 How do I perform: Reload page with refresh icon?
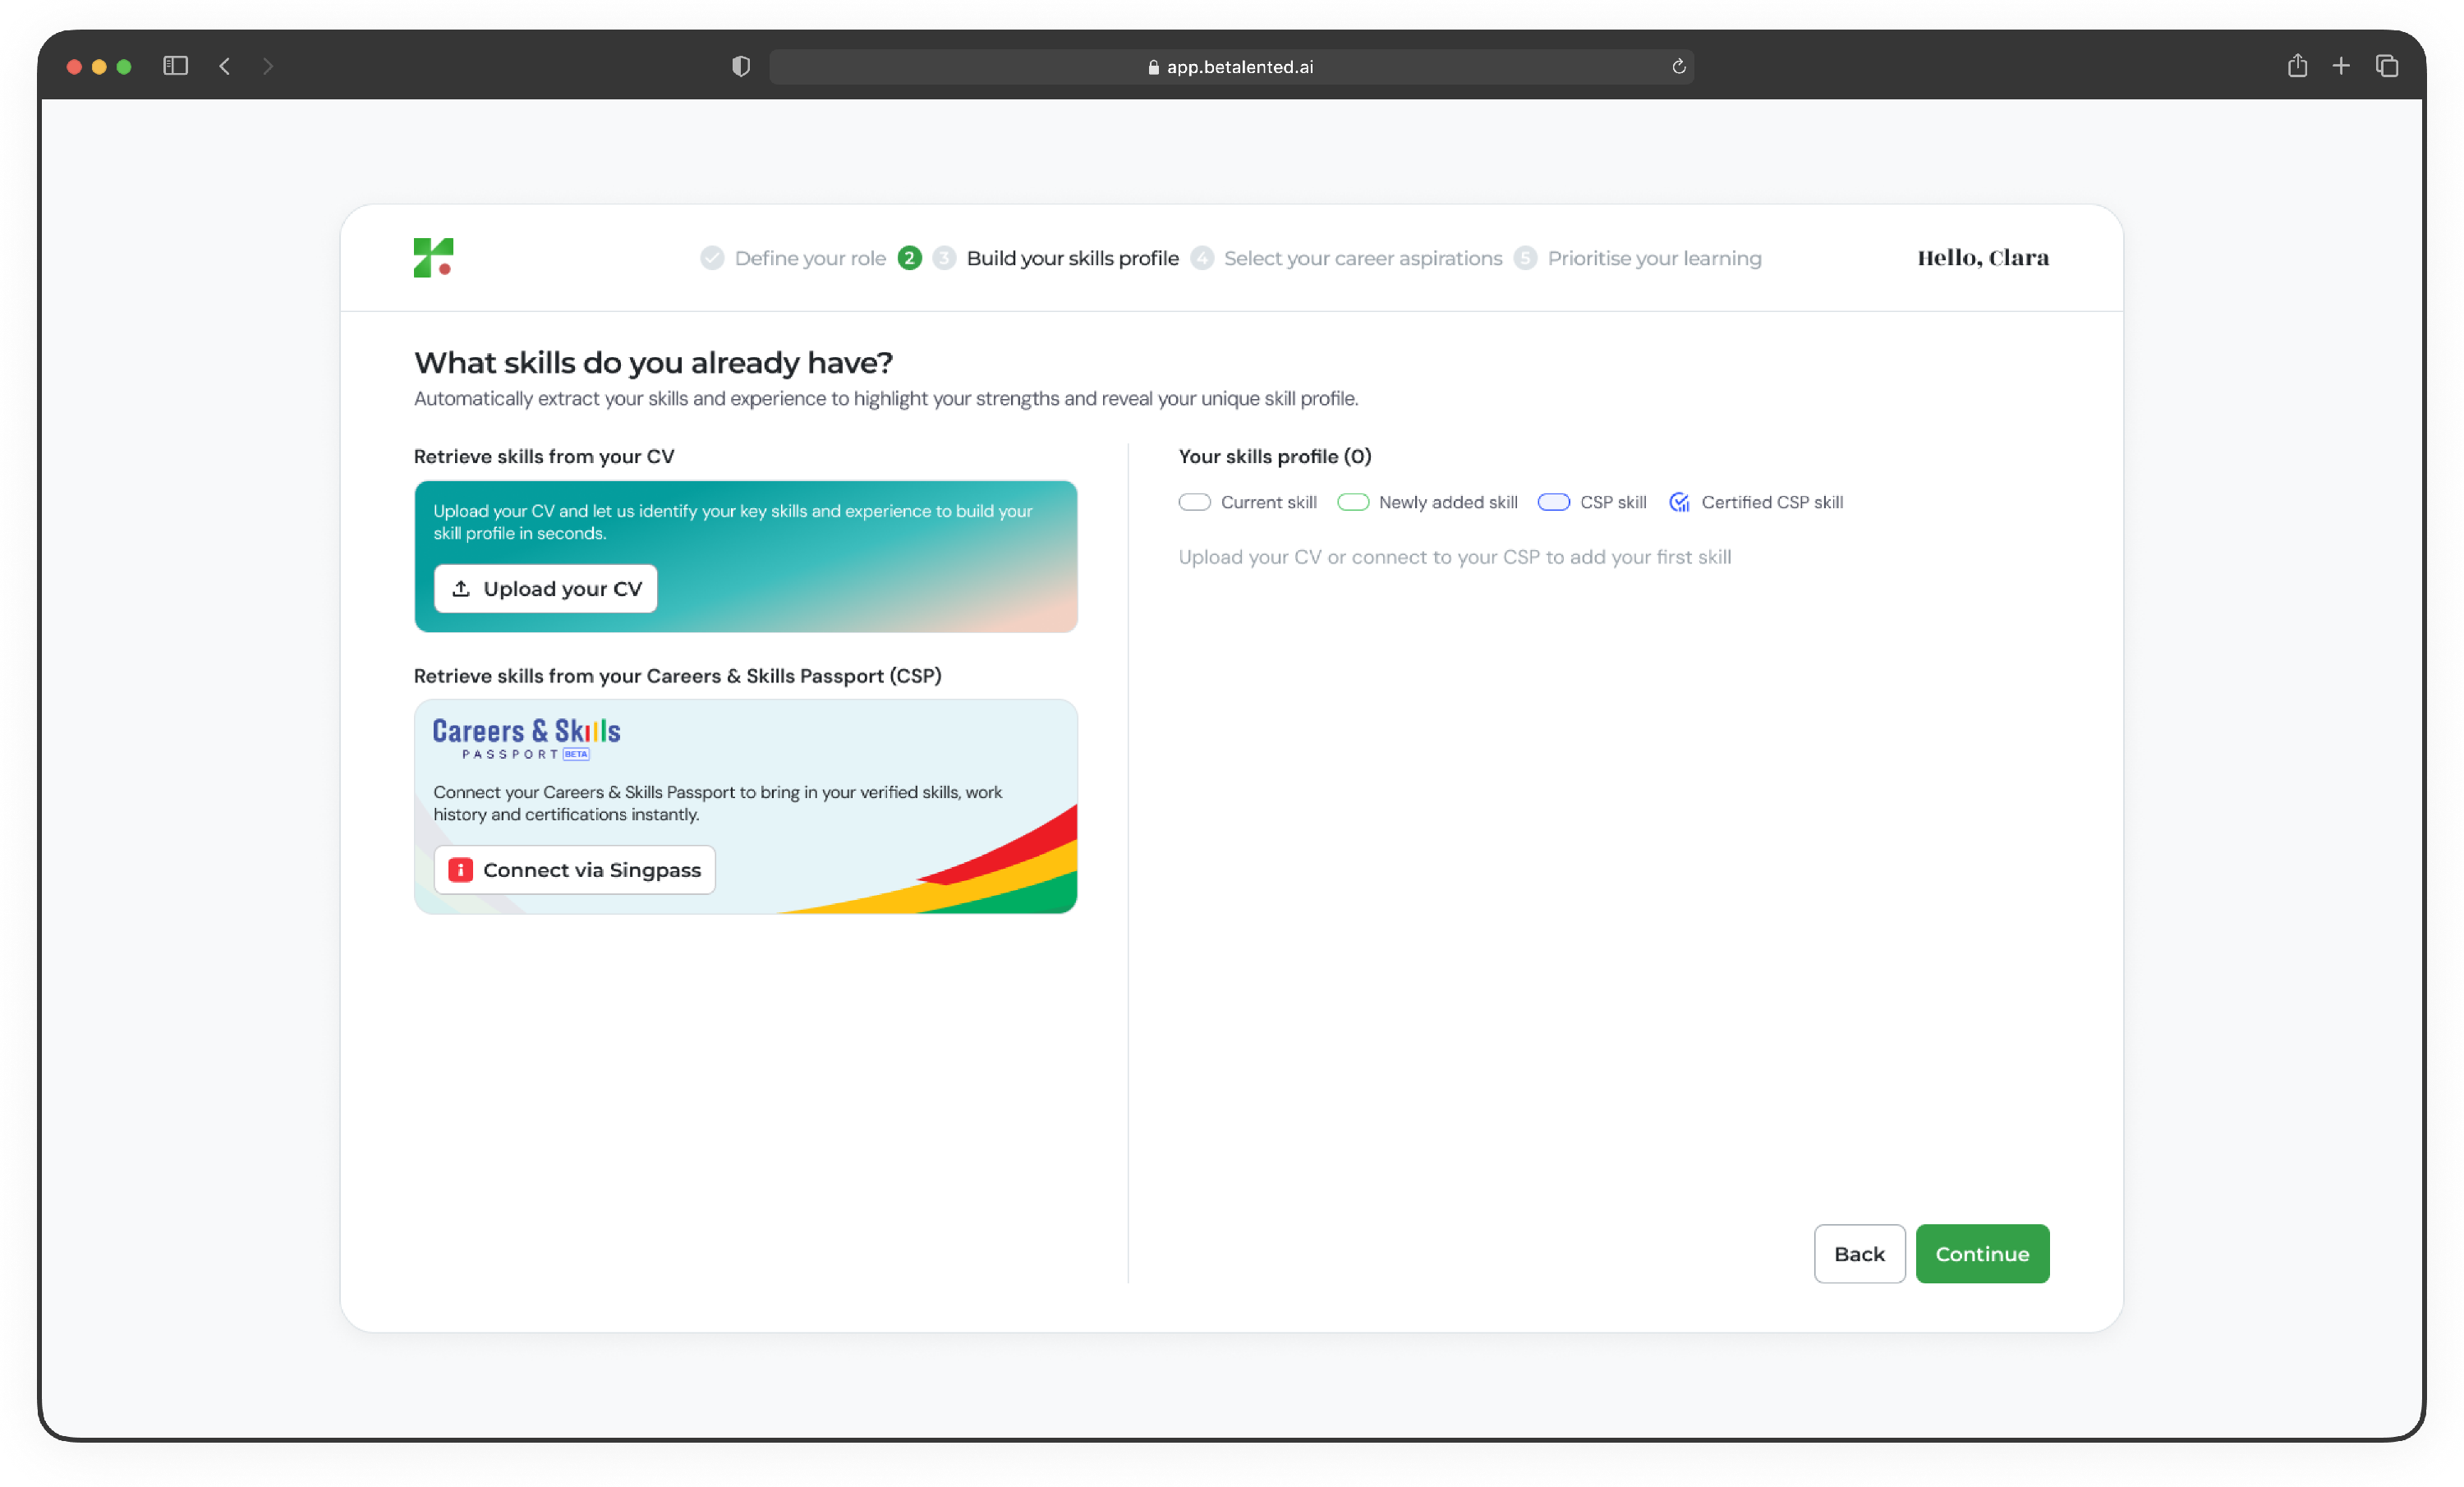(1679, 66)
